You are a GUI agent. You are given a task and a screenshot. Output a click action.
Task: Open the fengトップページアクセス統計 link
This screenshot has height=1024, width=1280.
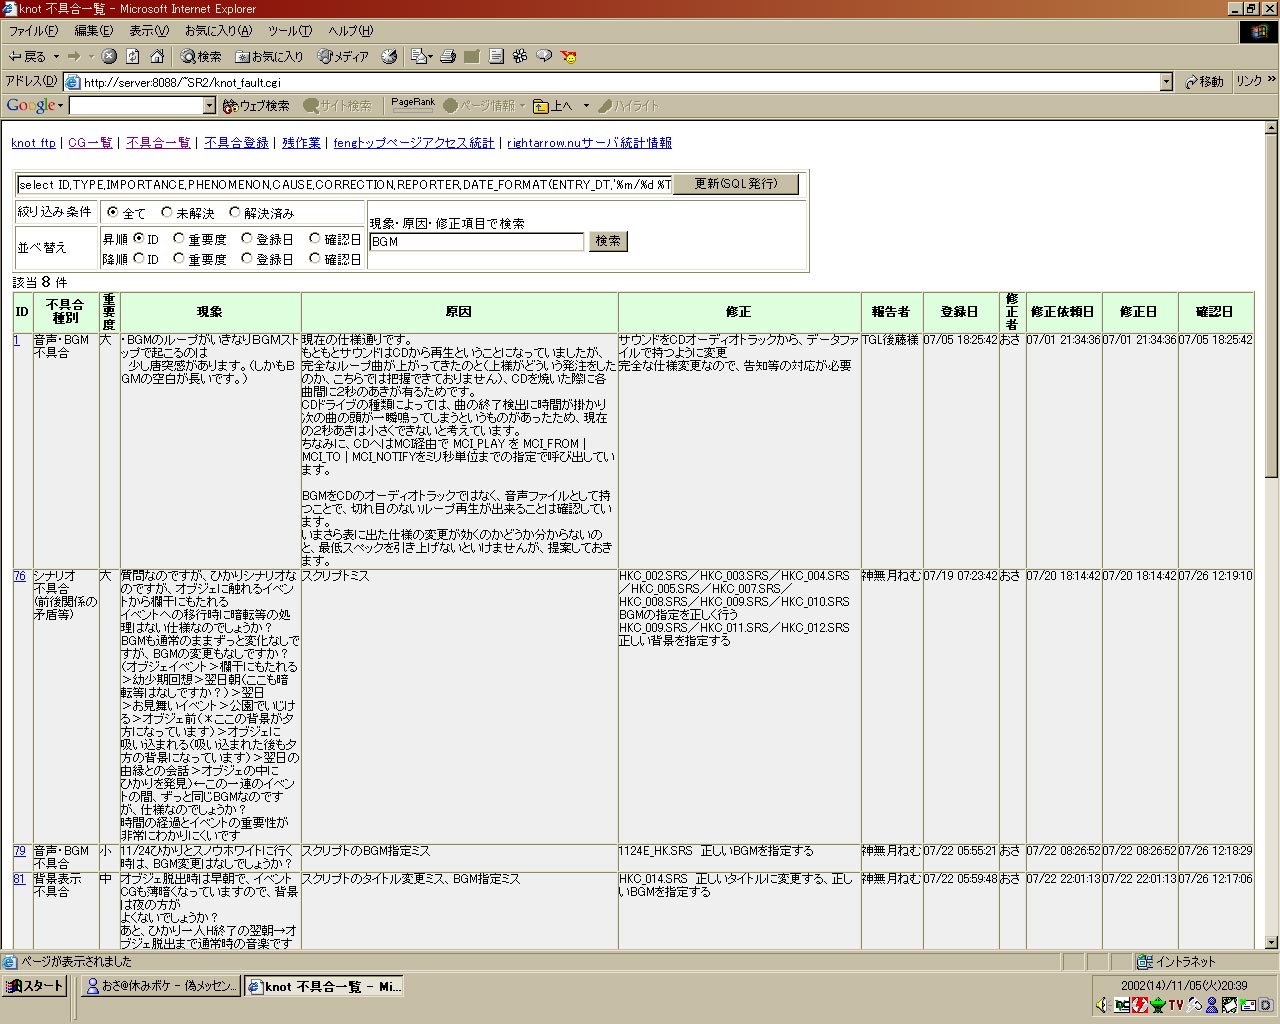tap(414, 143)
